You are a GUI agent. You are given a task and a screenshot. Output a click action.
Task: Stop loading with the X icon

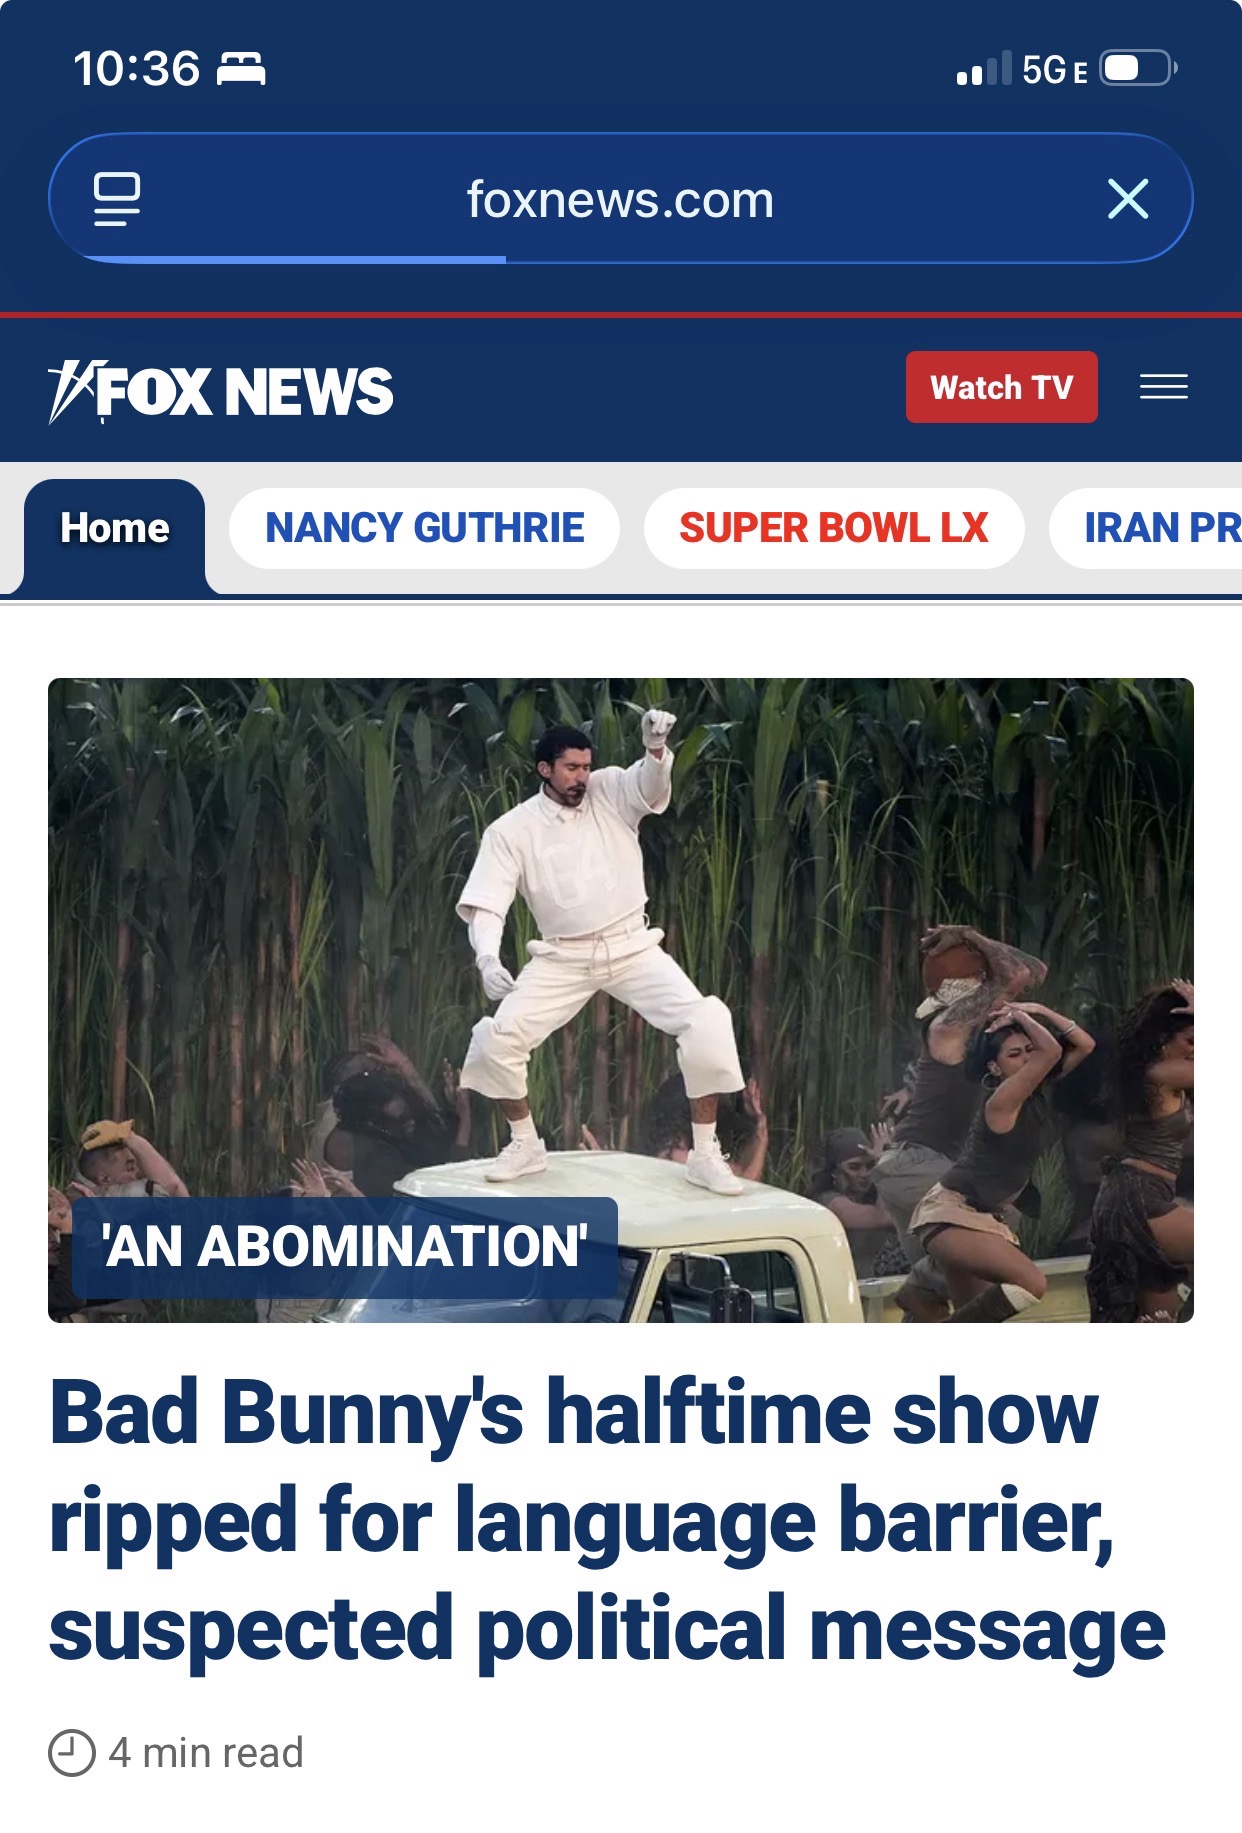coord(1128,199)
